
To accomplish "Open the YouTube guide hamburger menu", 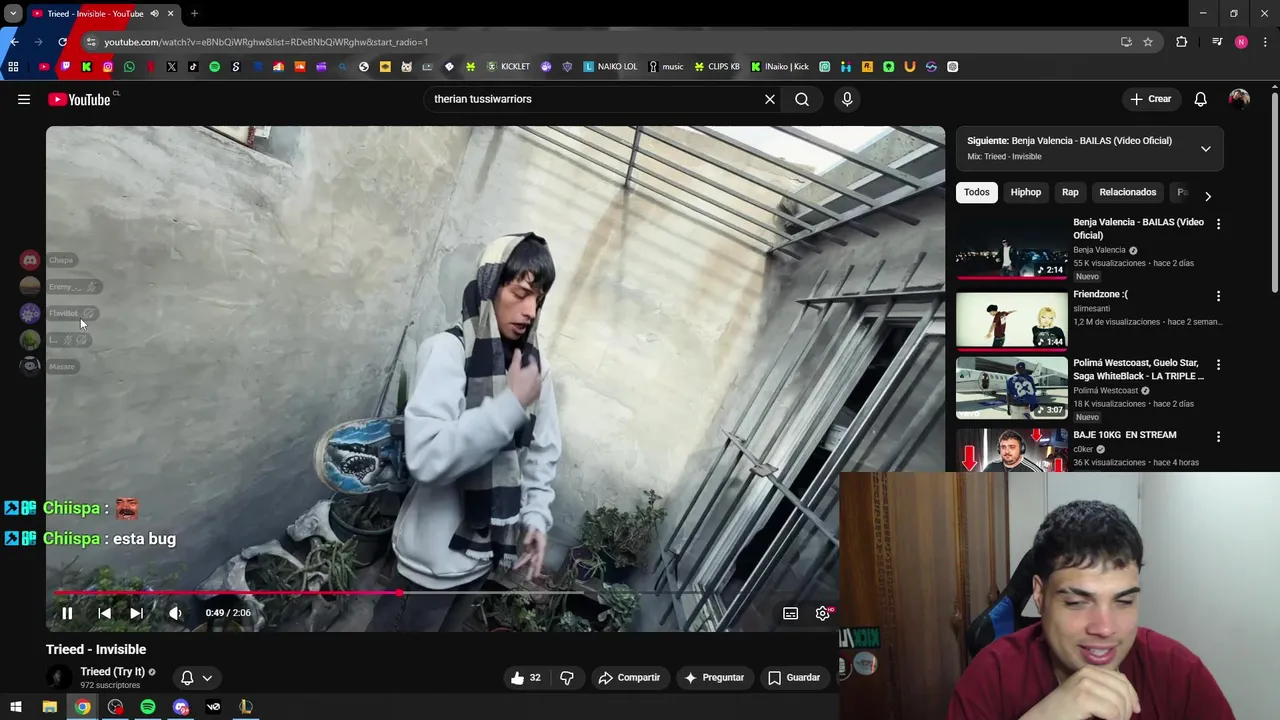I will (24, 99).
